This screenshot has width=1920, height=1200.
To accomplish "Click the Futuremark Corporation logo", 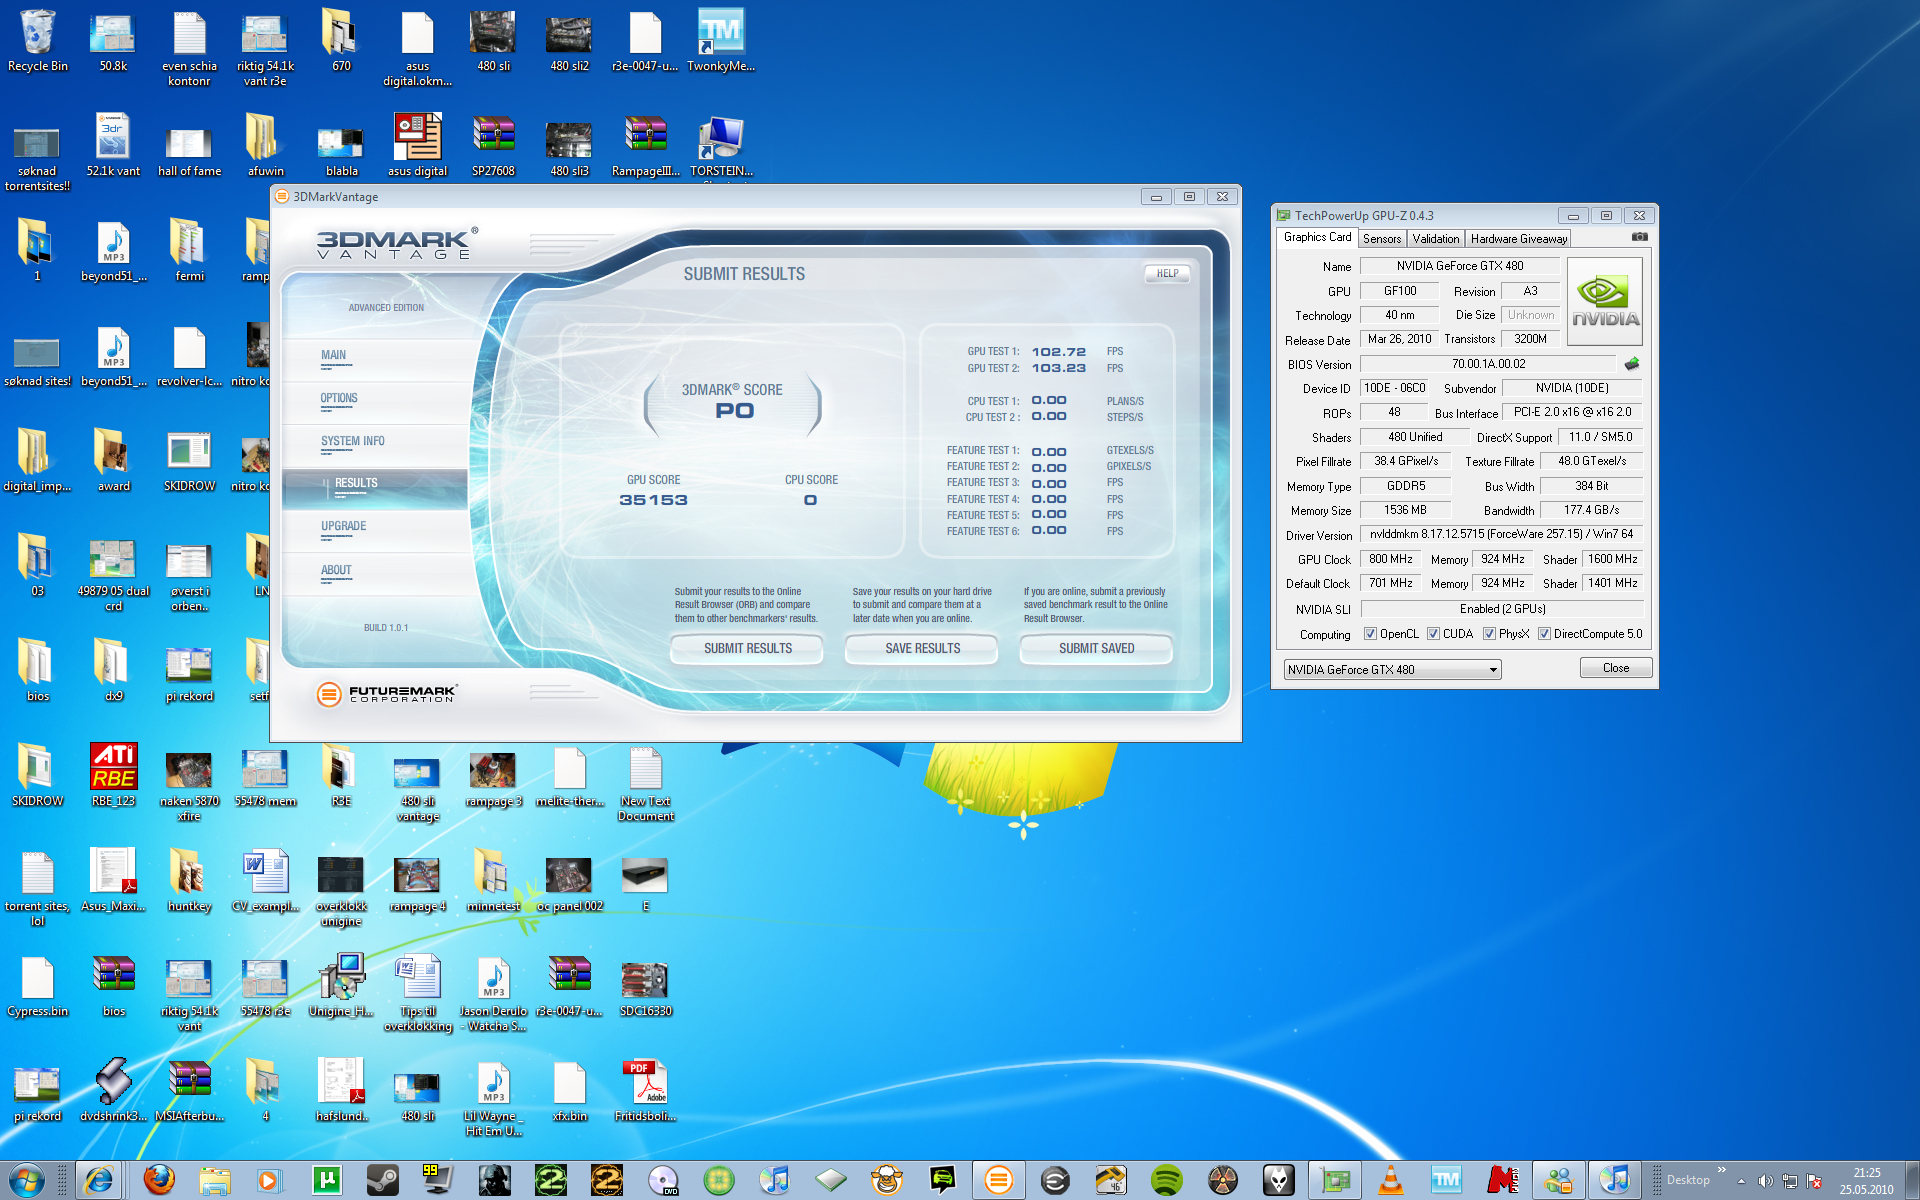I will 386,693.
